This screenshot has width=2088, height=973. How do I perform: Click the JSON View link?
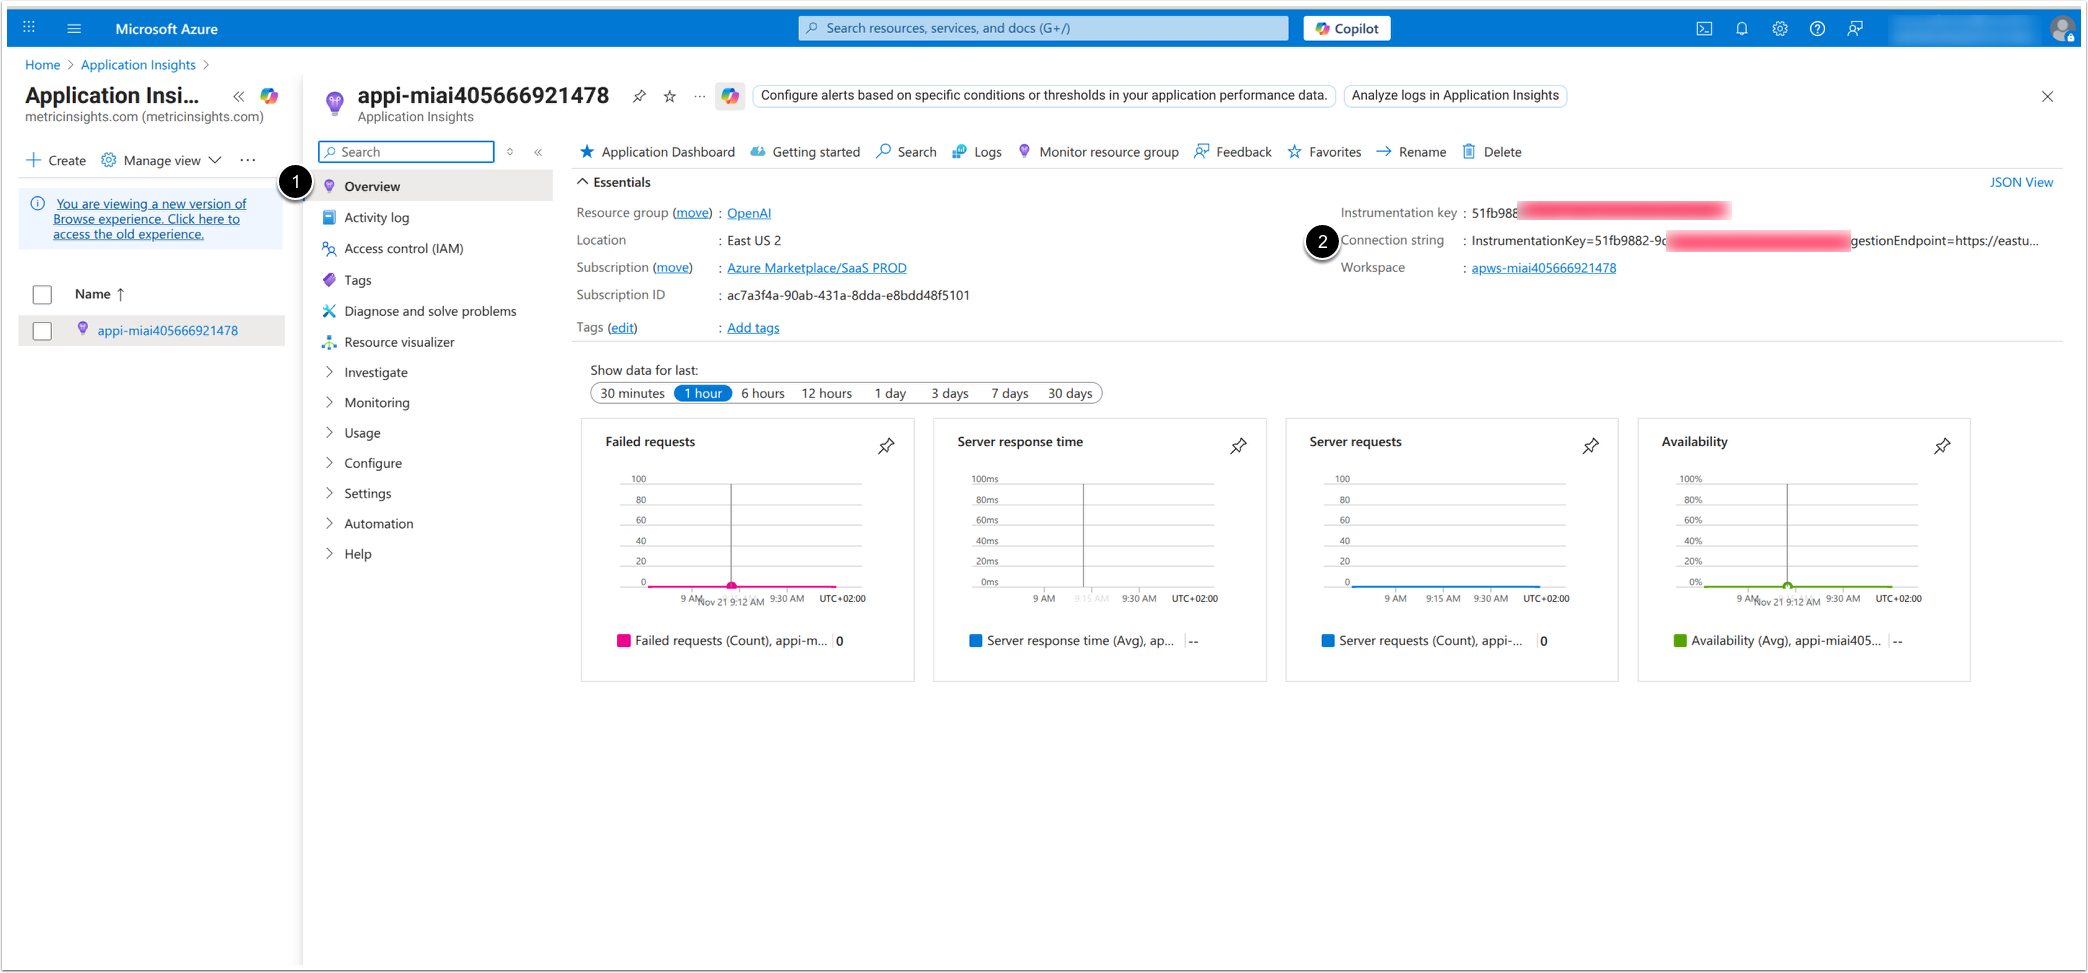(2020, 182)
